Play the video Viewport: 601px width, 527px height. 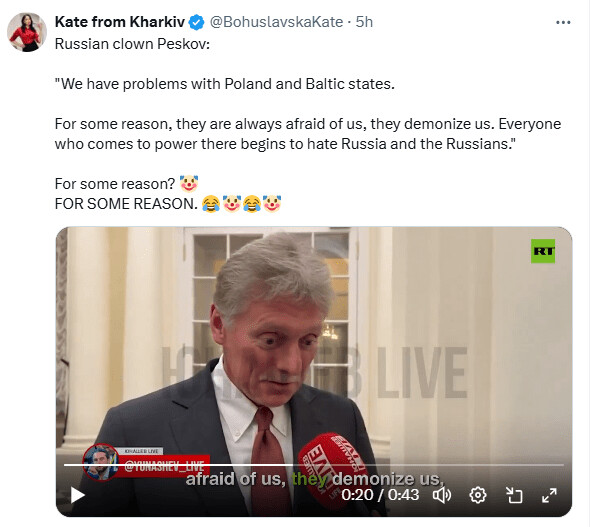tap(77, 495)
